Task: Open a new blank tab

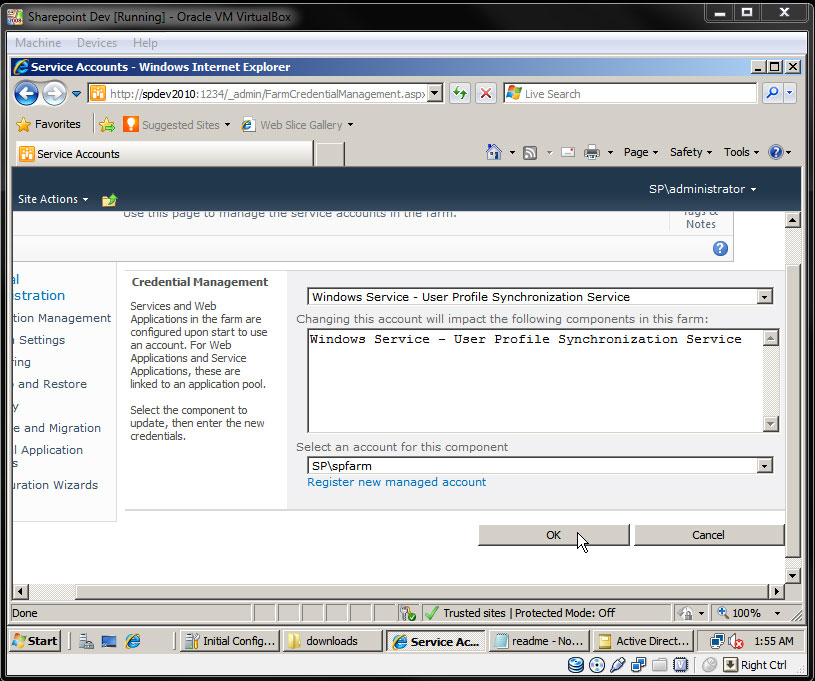Action: tap(329, 154)
